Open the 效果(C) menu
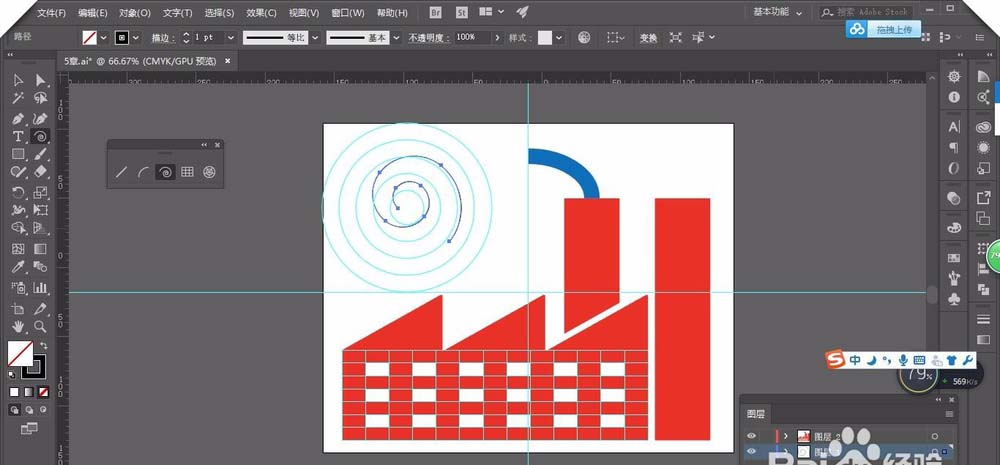 (x=261, y=13)
